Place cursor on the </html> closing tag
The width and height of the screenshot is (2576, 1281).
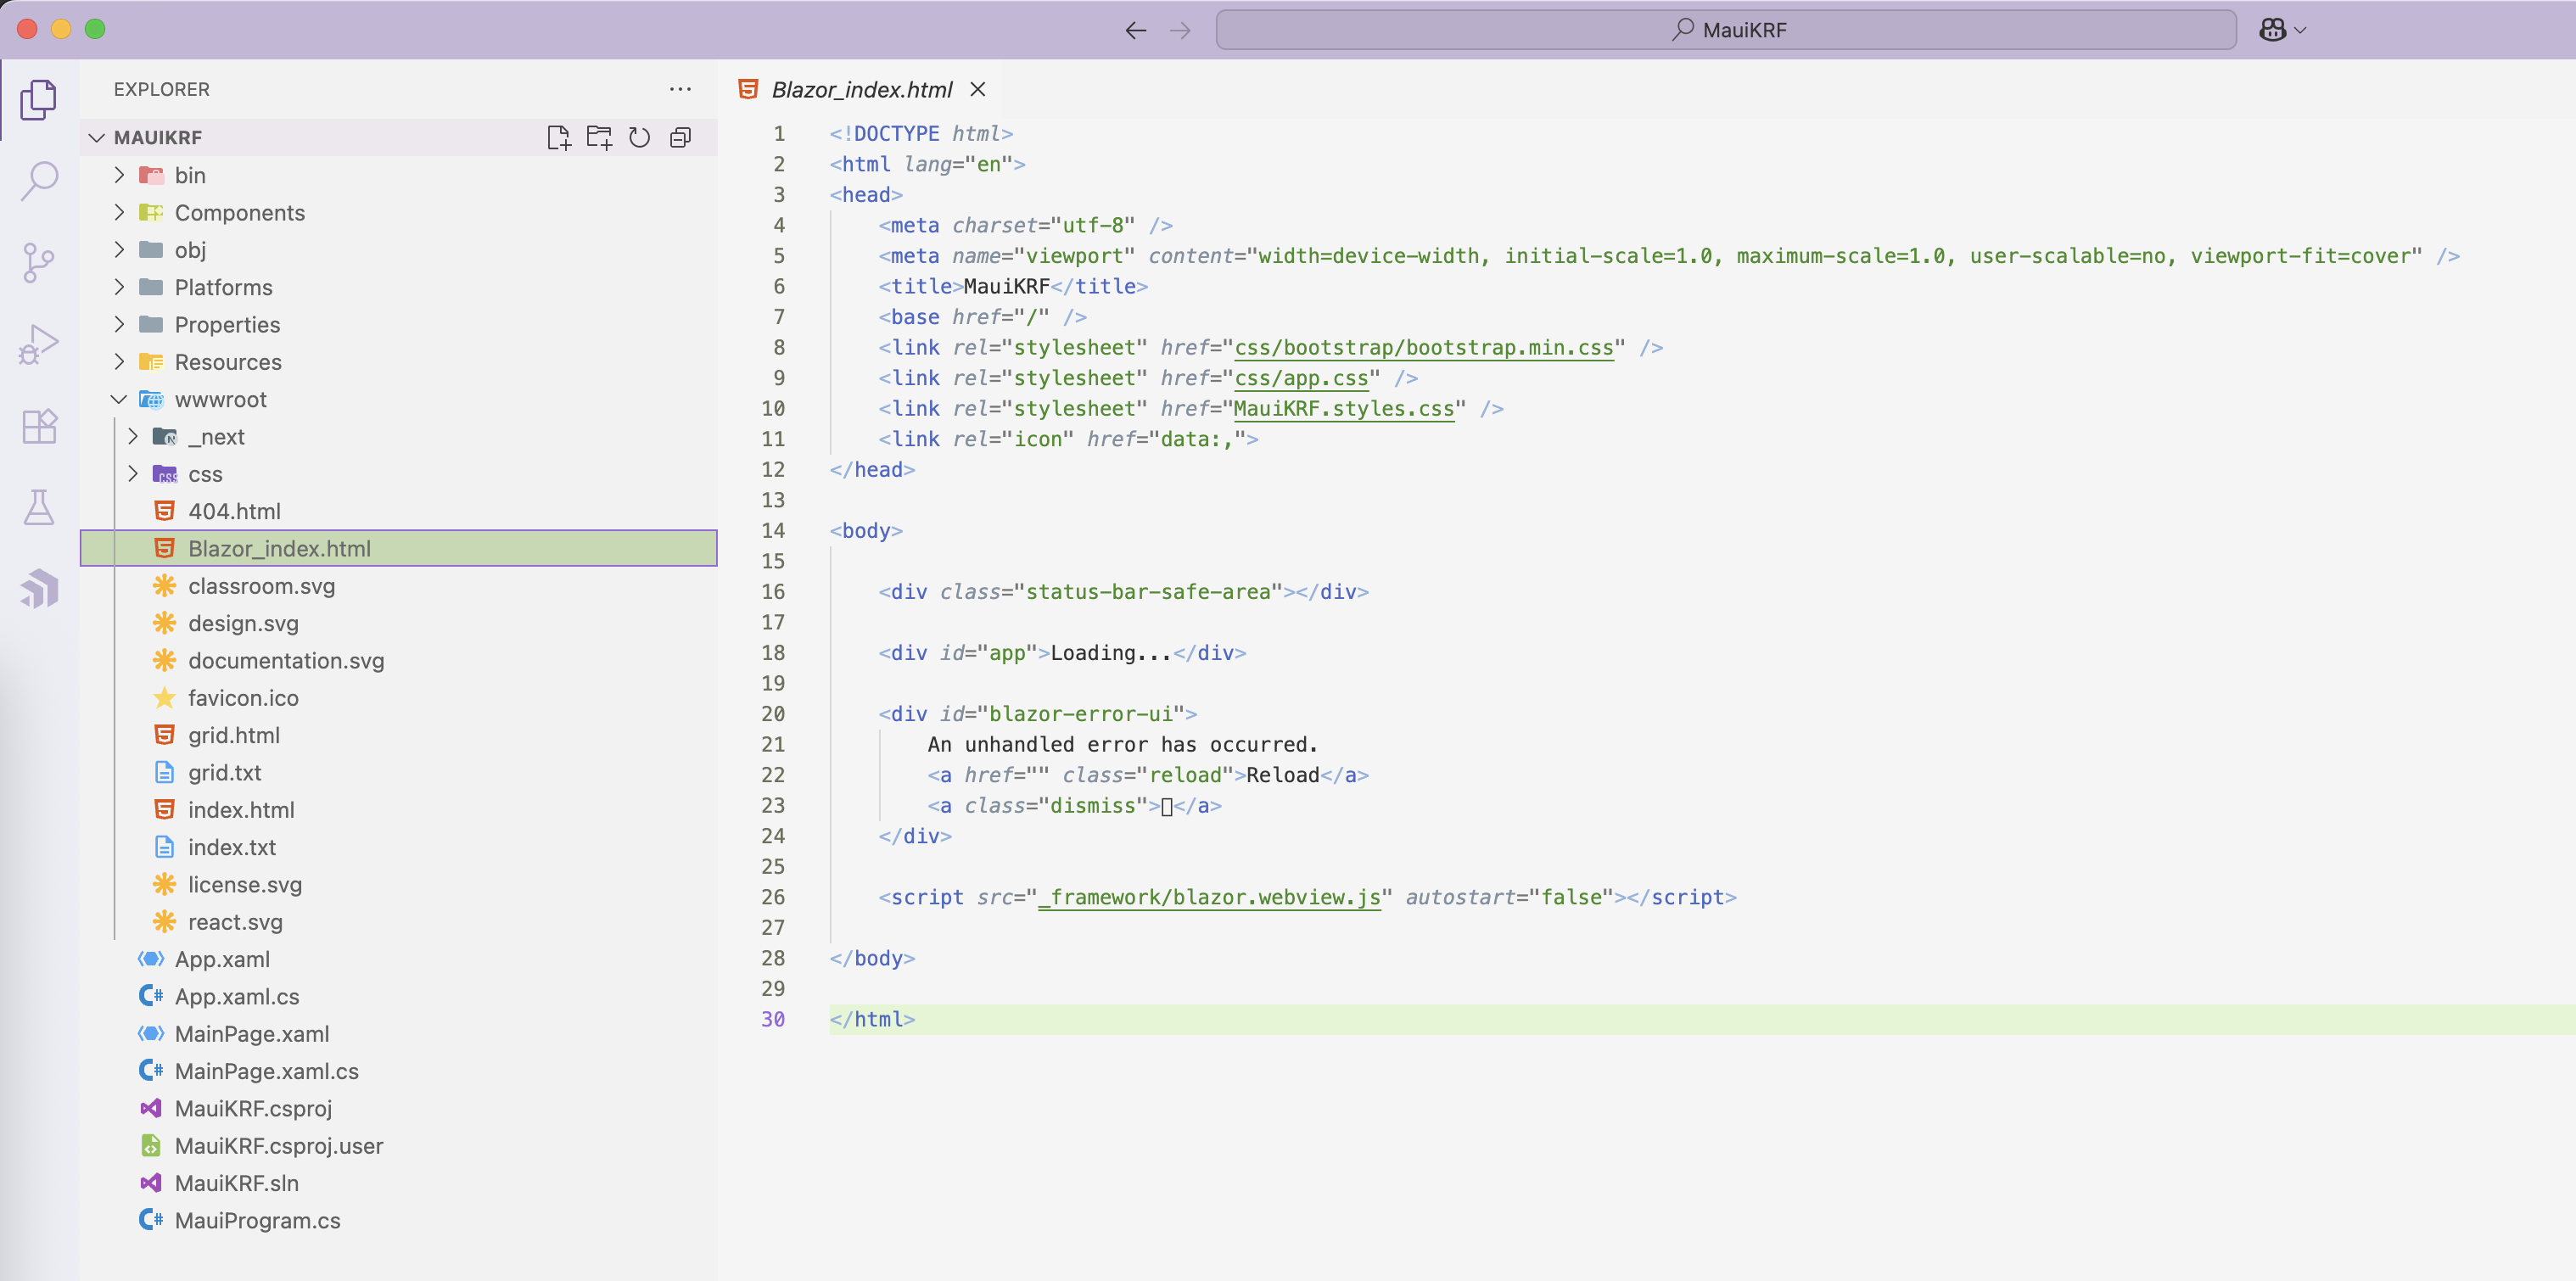click(x=872, y=1019)
